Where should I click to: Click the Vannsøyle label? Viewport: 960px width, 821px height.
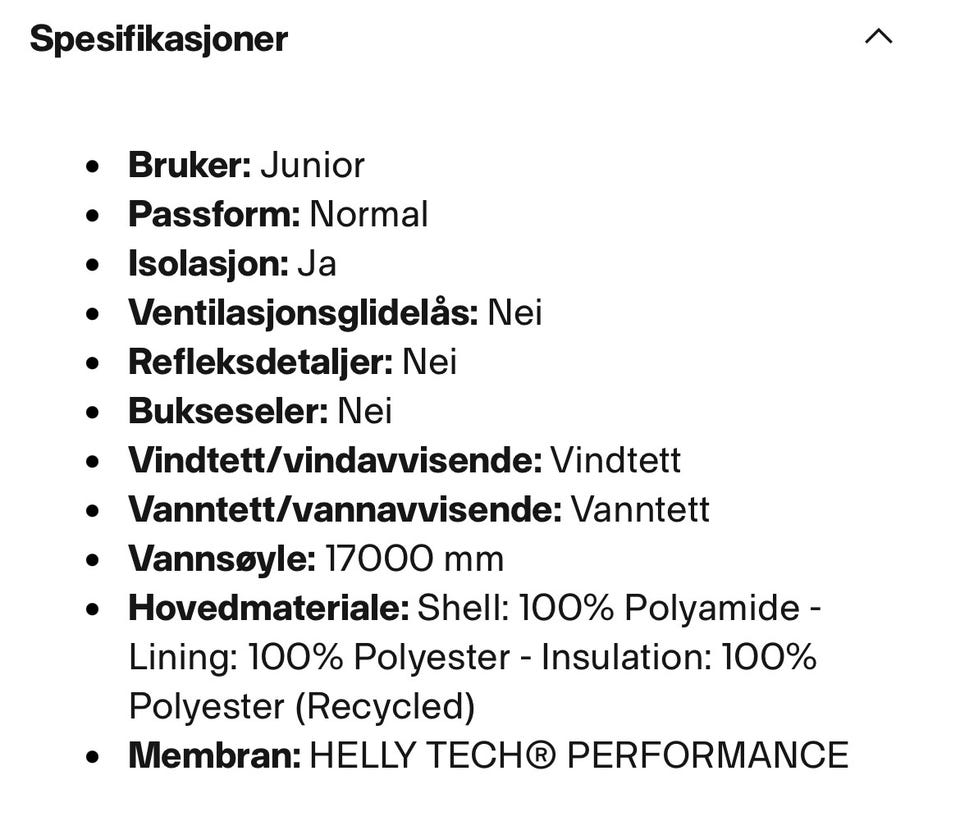coord(222,558)
